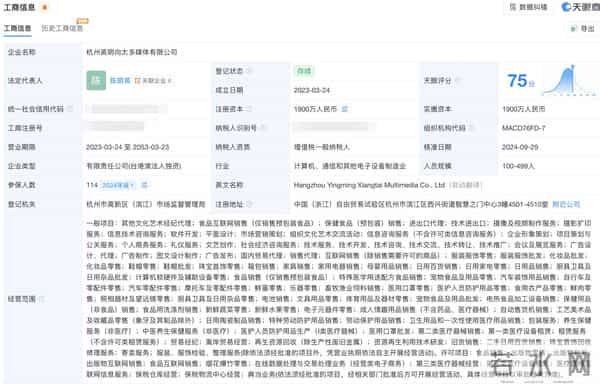Click the 天眼查 logo
Viewport: 600px width, 384px height.
point(580,7)
